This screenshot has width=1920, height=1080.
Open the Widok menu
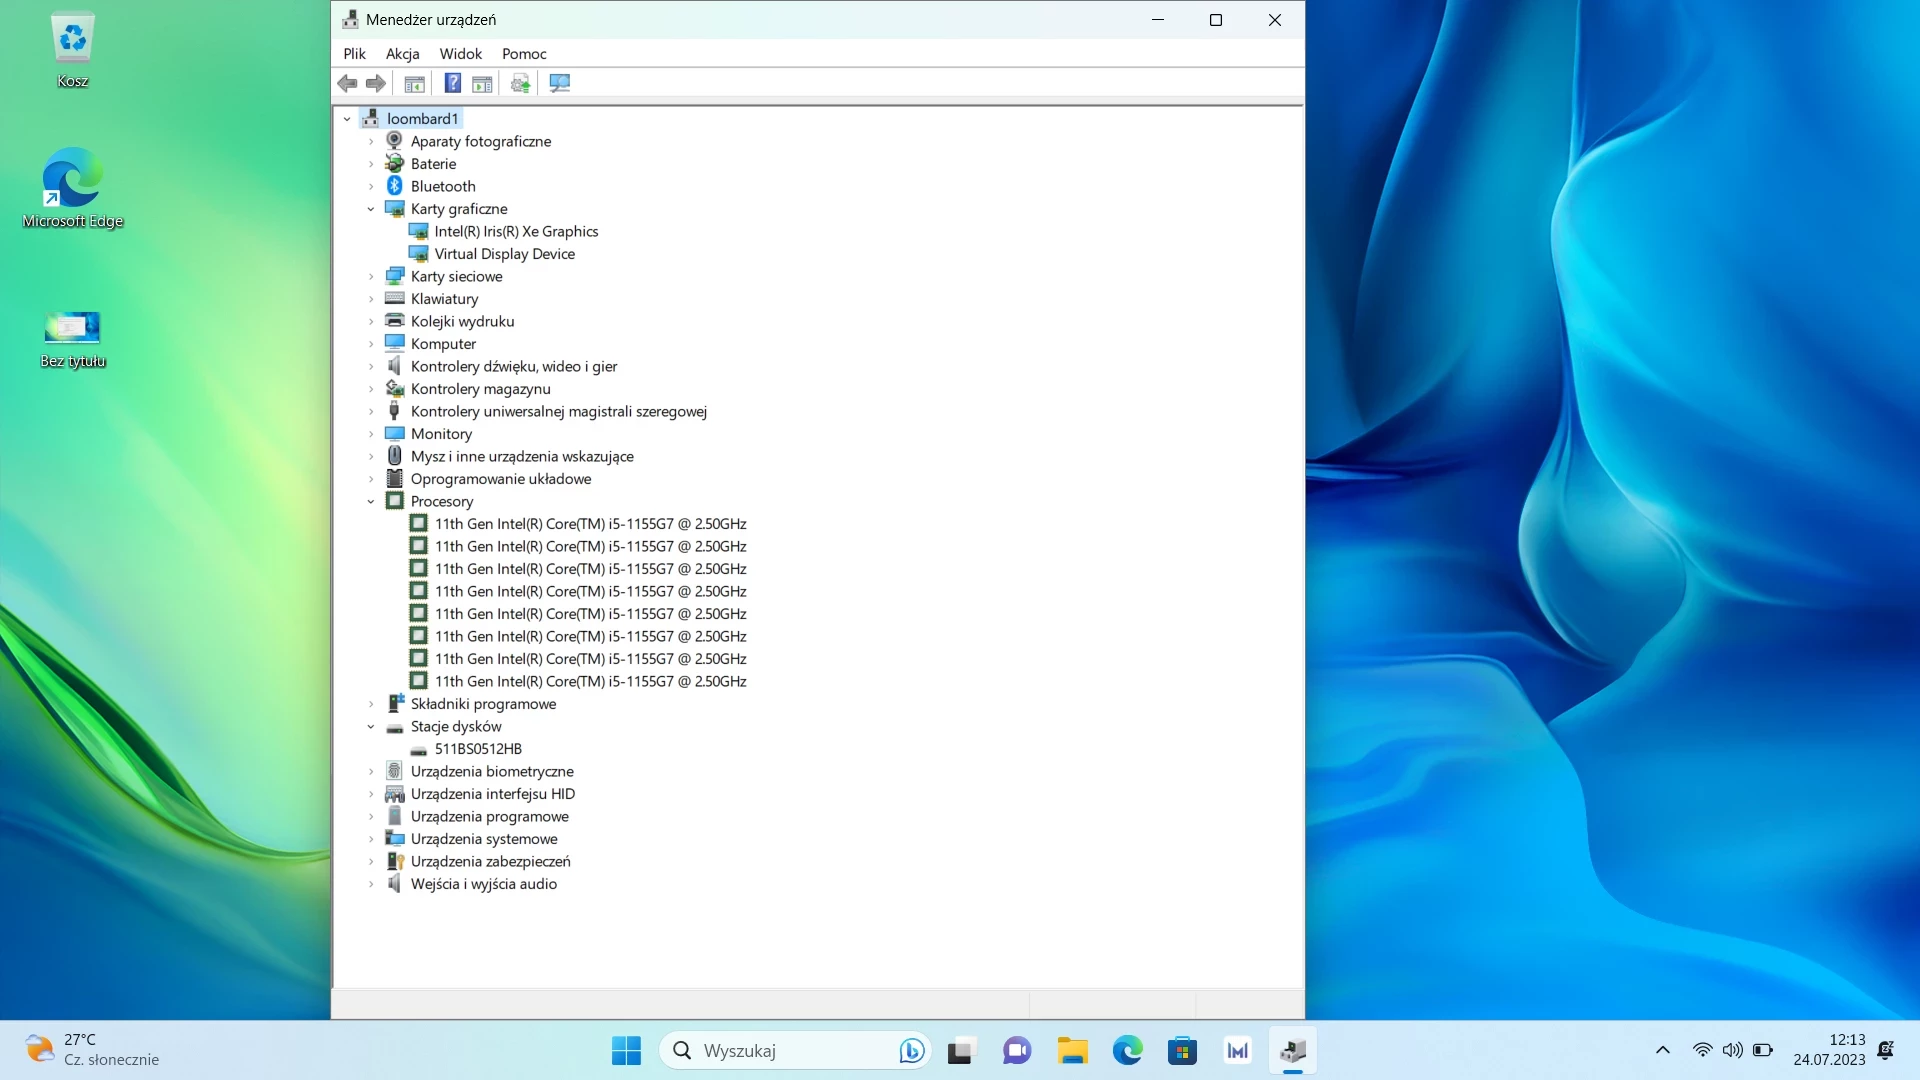tap(460, 54)
